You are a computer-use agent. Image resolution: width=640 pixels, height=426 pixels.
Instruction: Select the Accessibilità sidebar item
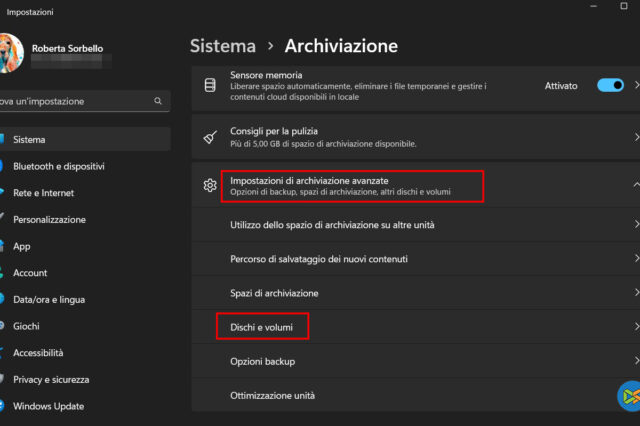38,352
